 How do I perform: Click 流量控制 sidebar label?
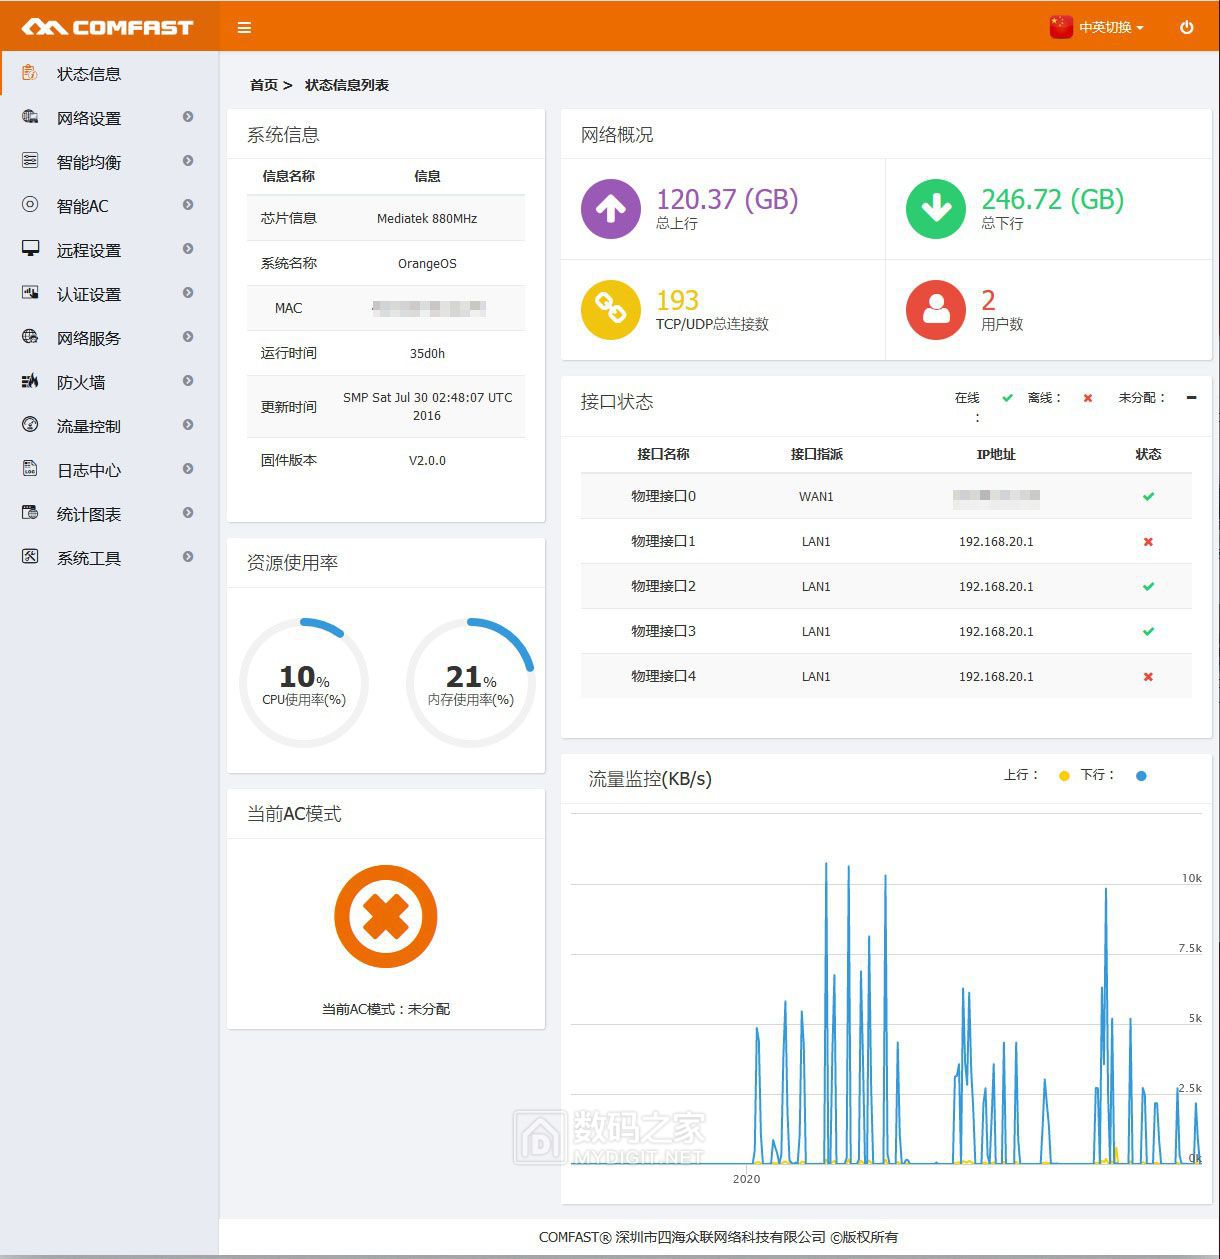pyautogui.click(x=89, y=426)
